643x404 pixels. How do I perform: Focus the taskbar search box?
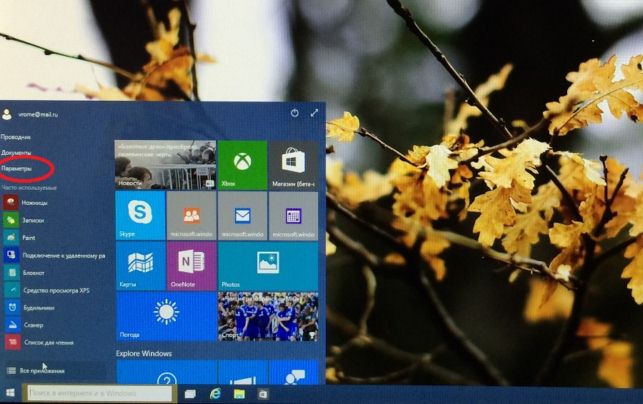100,393
